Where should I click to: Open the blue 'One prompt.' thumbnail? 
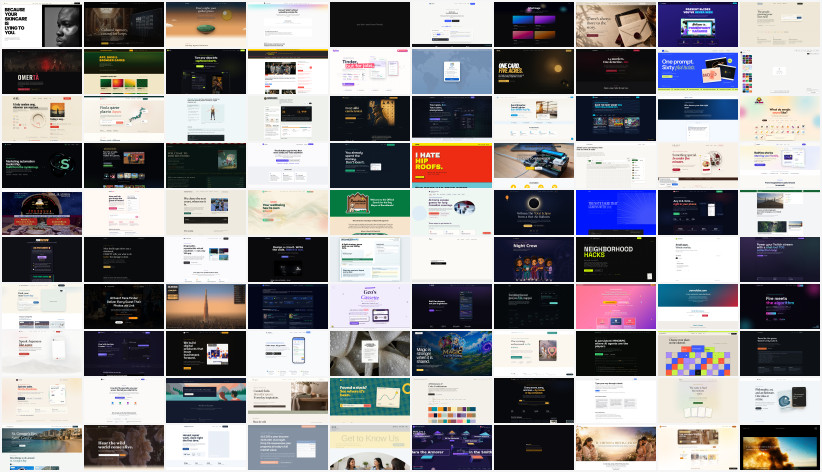pyautogui.click(x=698, y=71)
